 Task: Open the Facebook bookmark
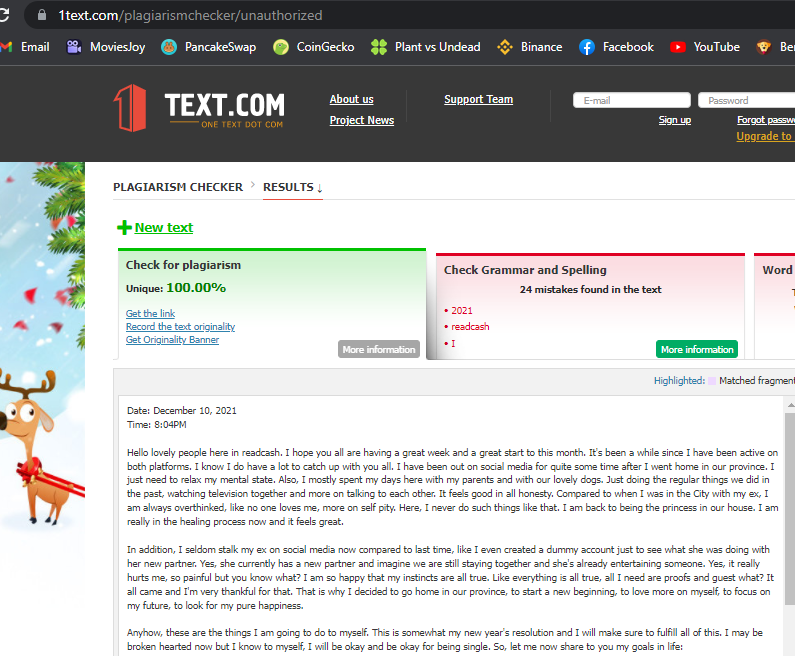617,47
